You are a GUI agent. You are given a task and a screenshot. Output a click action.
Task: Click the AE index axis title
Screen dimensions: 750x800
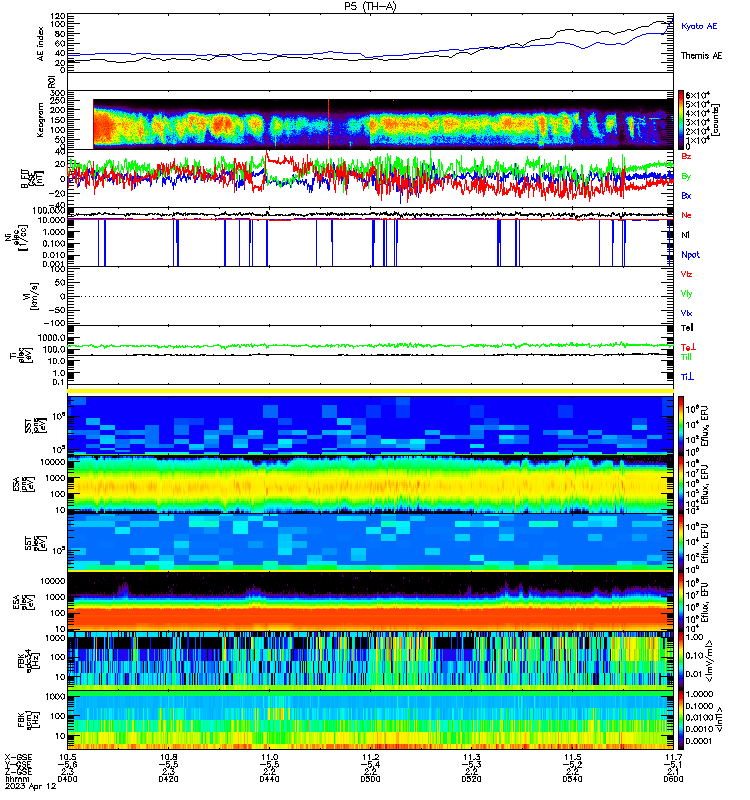pos(40,44)
